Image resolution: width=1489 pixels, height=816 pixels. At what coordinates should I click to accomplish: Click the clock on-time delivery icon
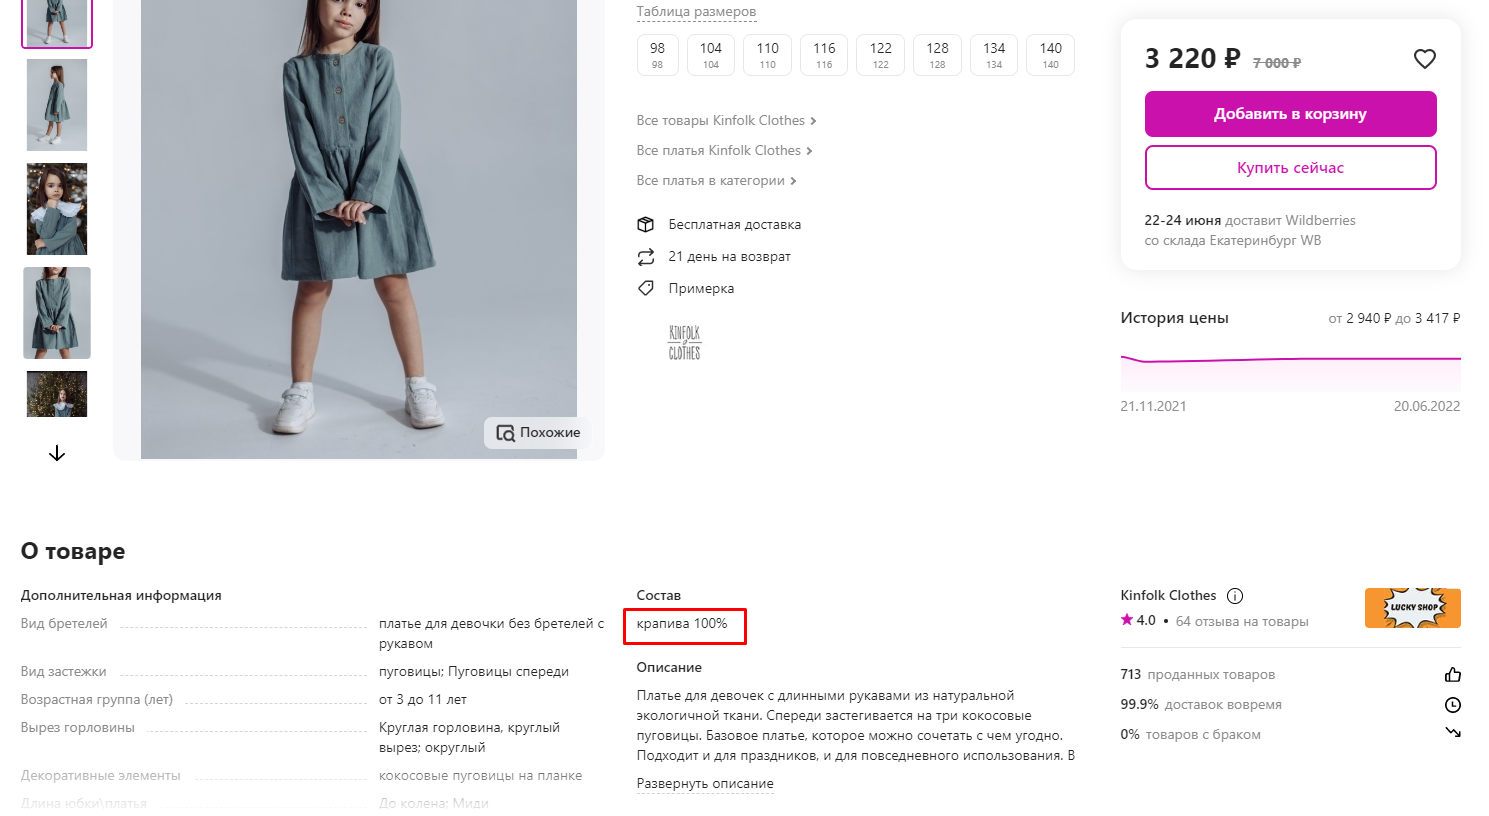pyautogui.click(x=1453, y=705)
